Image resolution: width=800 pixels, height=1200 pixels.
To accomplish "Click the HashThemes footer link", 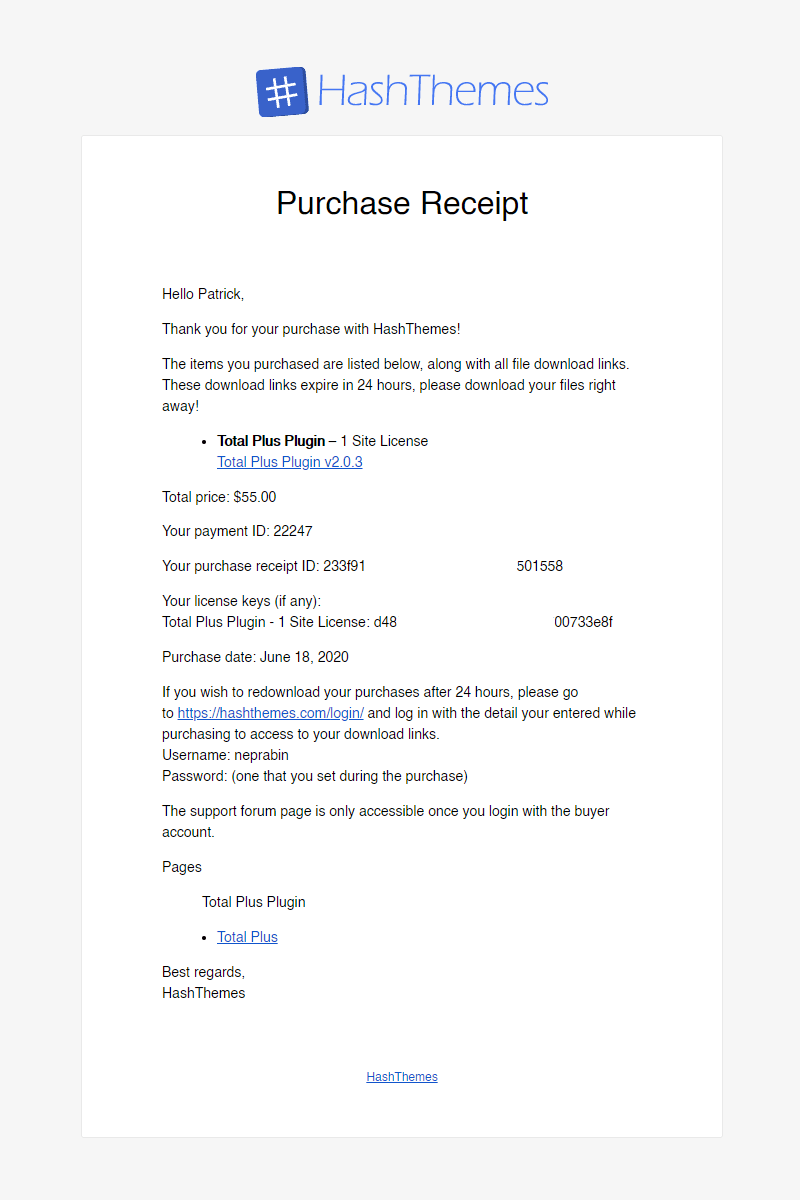I will tap(402, 1077).
